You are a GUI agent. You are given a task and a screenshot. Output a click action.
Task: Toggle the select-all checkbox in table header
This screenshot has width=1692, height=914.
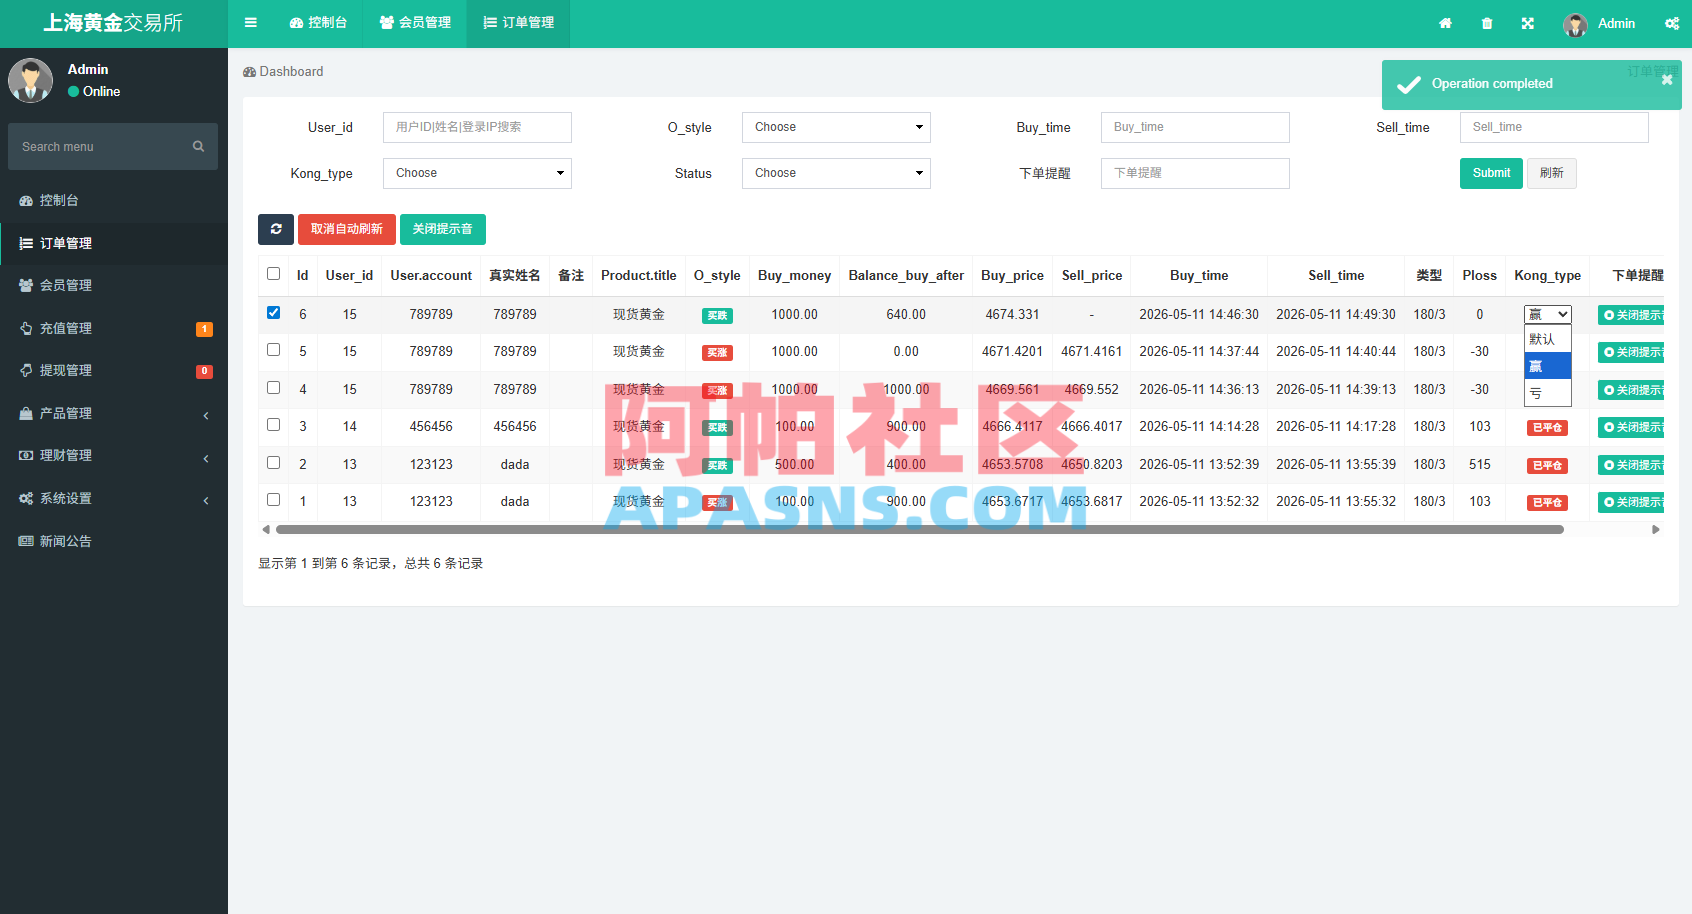273,273
